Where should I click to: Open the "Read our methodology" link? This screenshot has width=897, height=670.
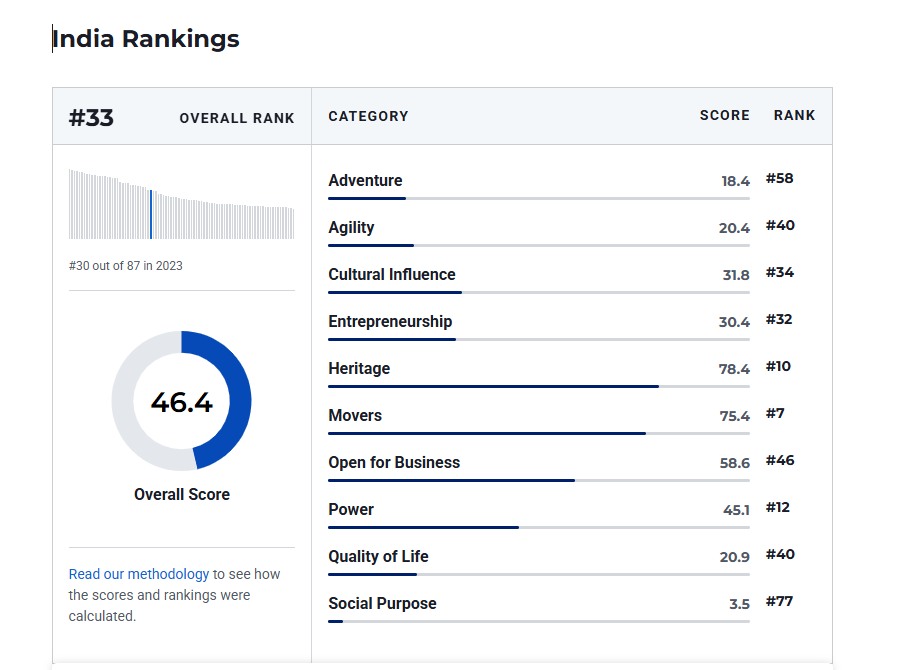click(138, 574)
